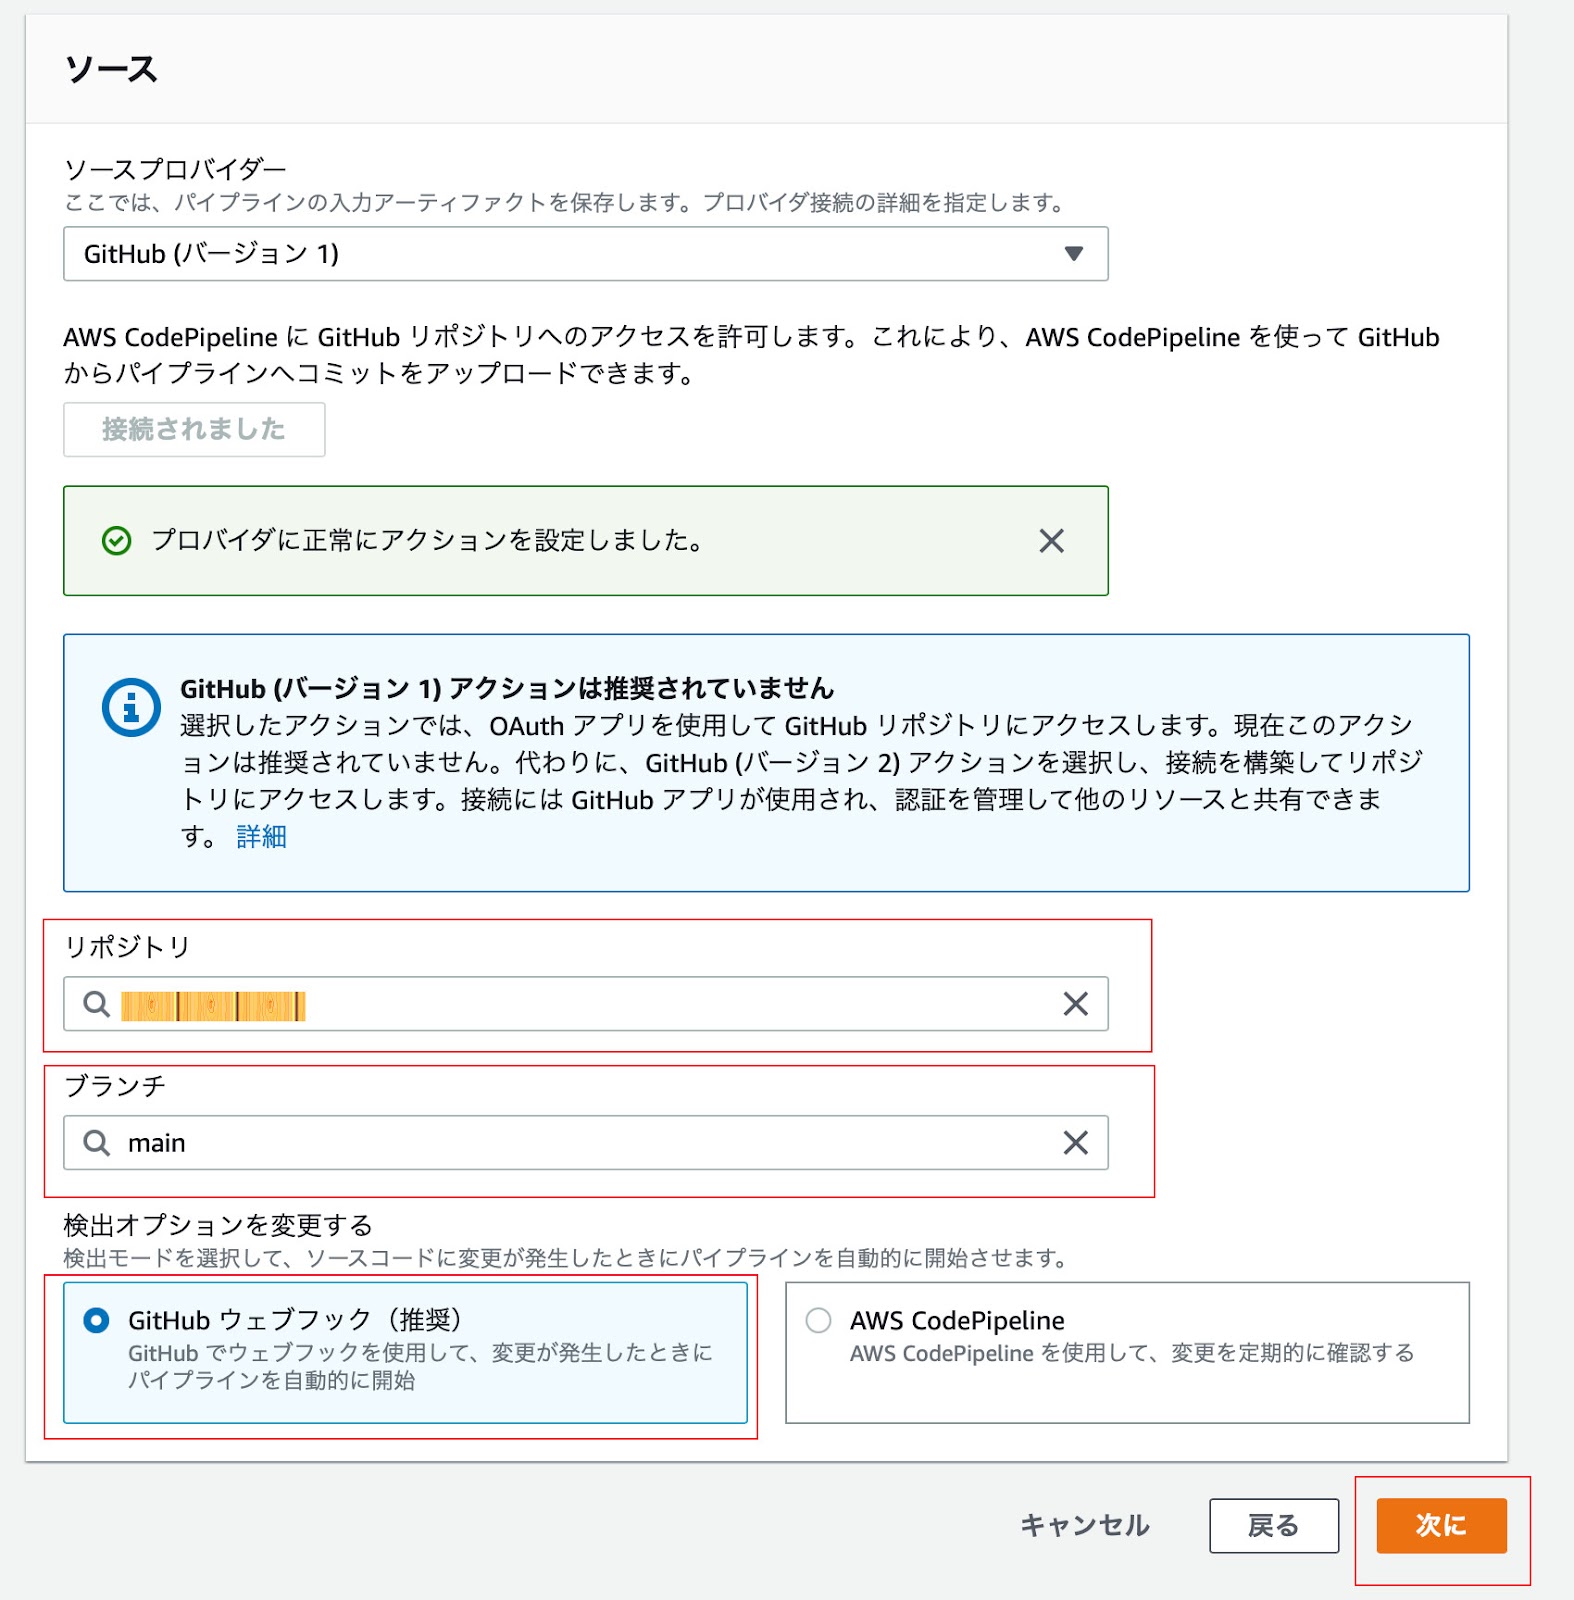Screen dimensions: 1574x1600
Task: Click the orange 次に button
Action: [1441, 1526]
